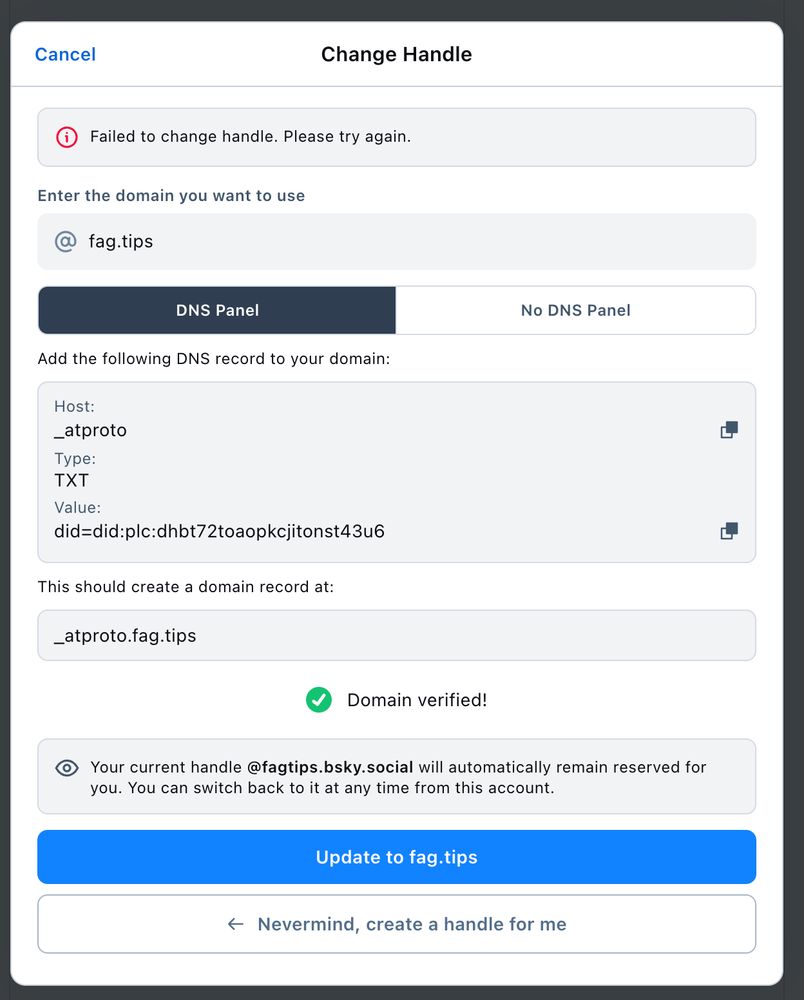The width and height of the screenshot is (804, 1000).
Task: Copy the did=did:plc TXT value
Action: (729, 531)
